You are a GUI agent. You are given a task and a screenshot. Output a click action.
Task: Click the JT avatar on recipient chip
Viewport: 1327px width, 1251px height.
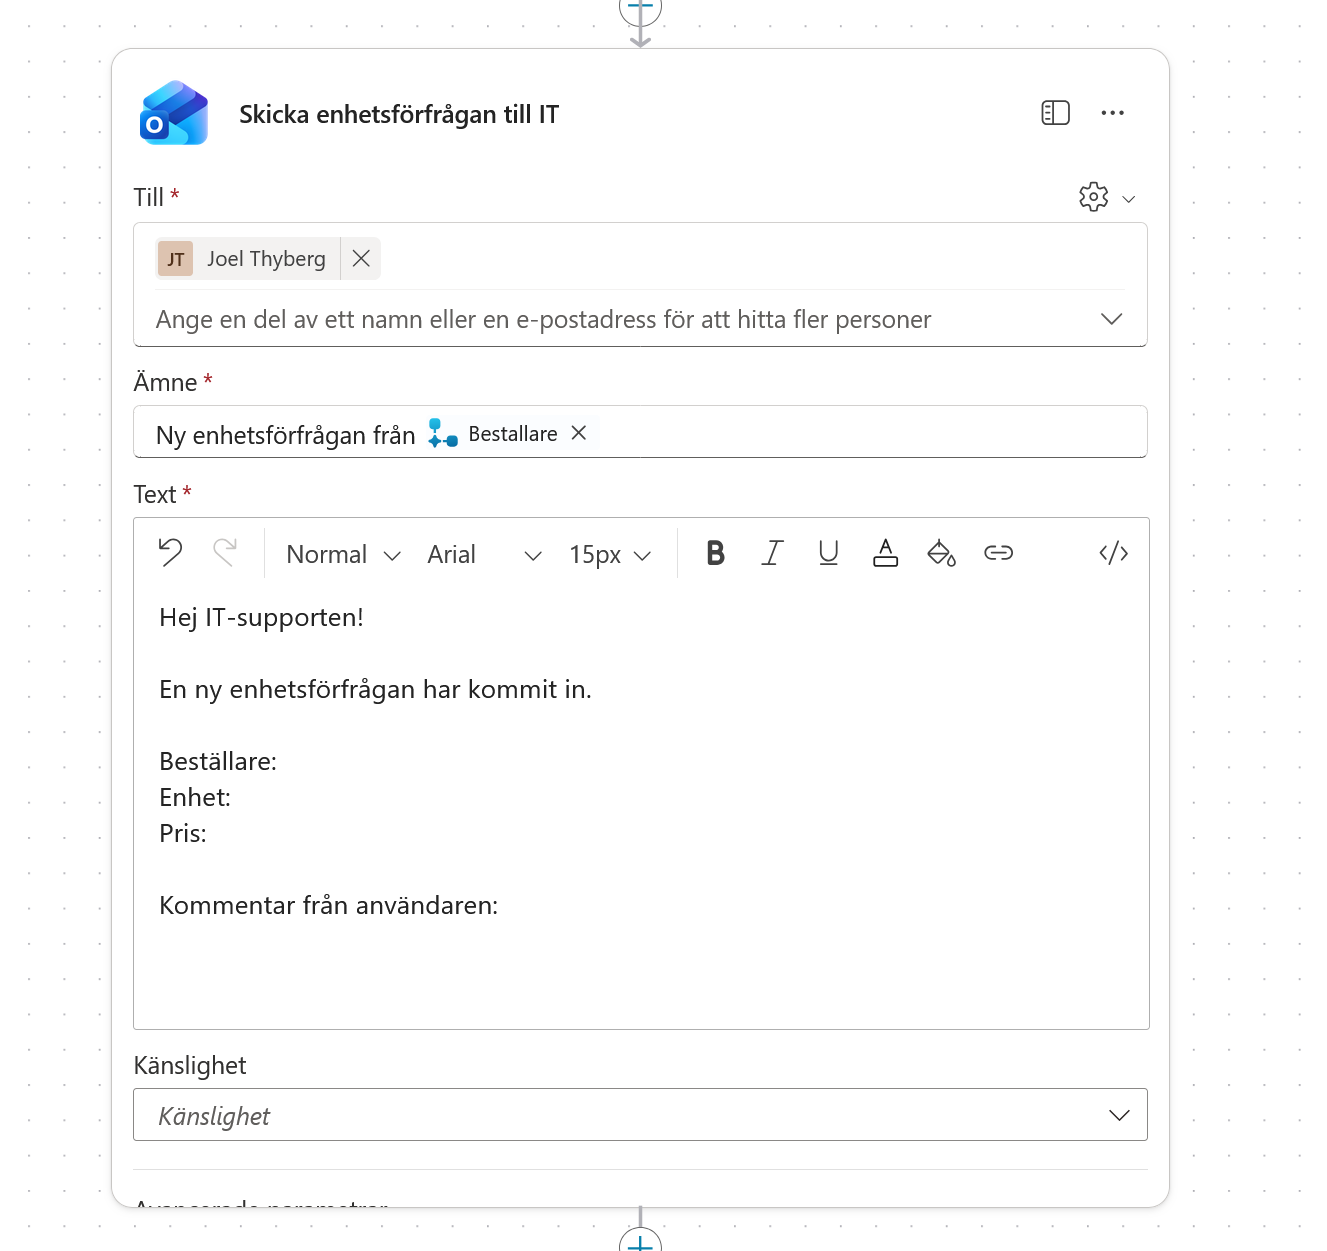176,259
